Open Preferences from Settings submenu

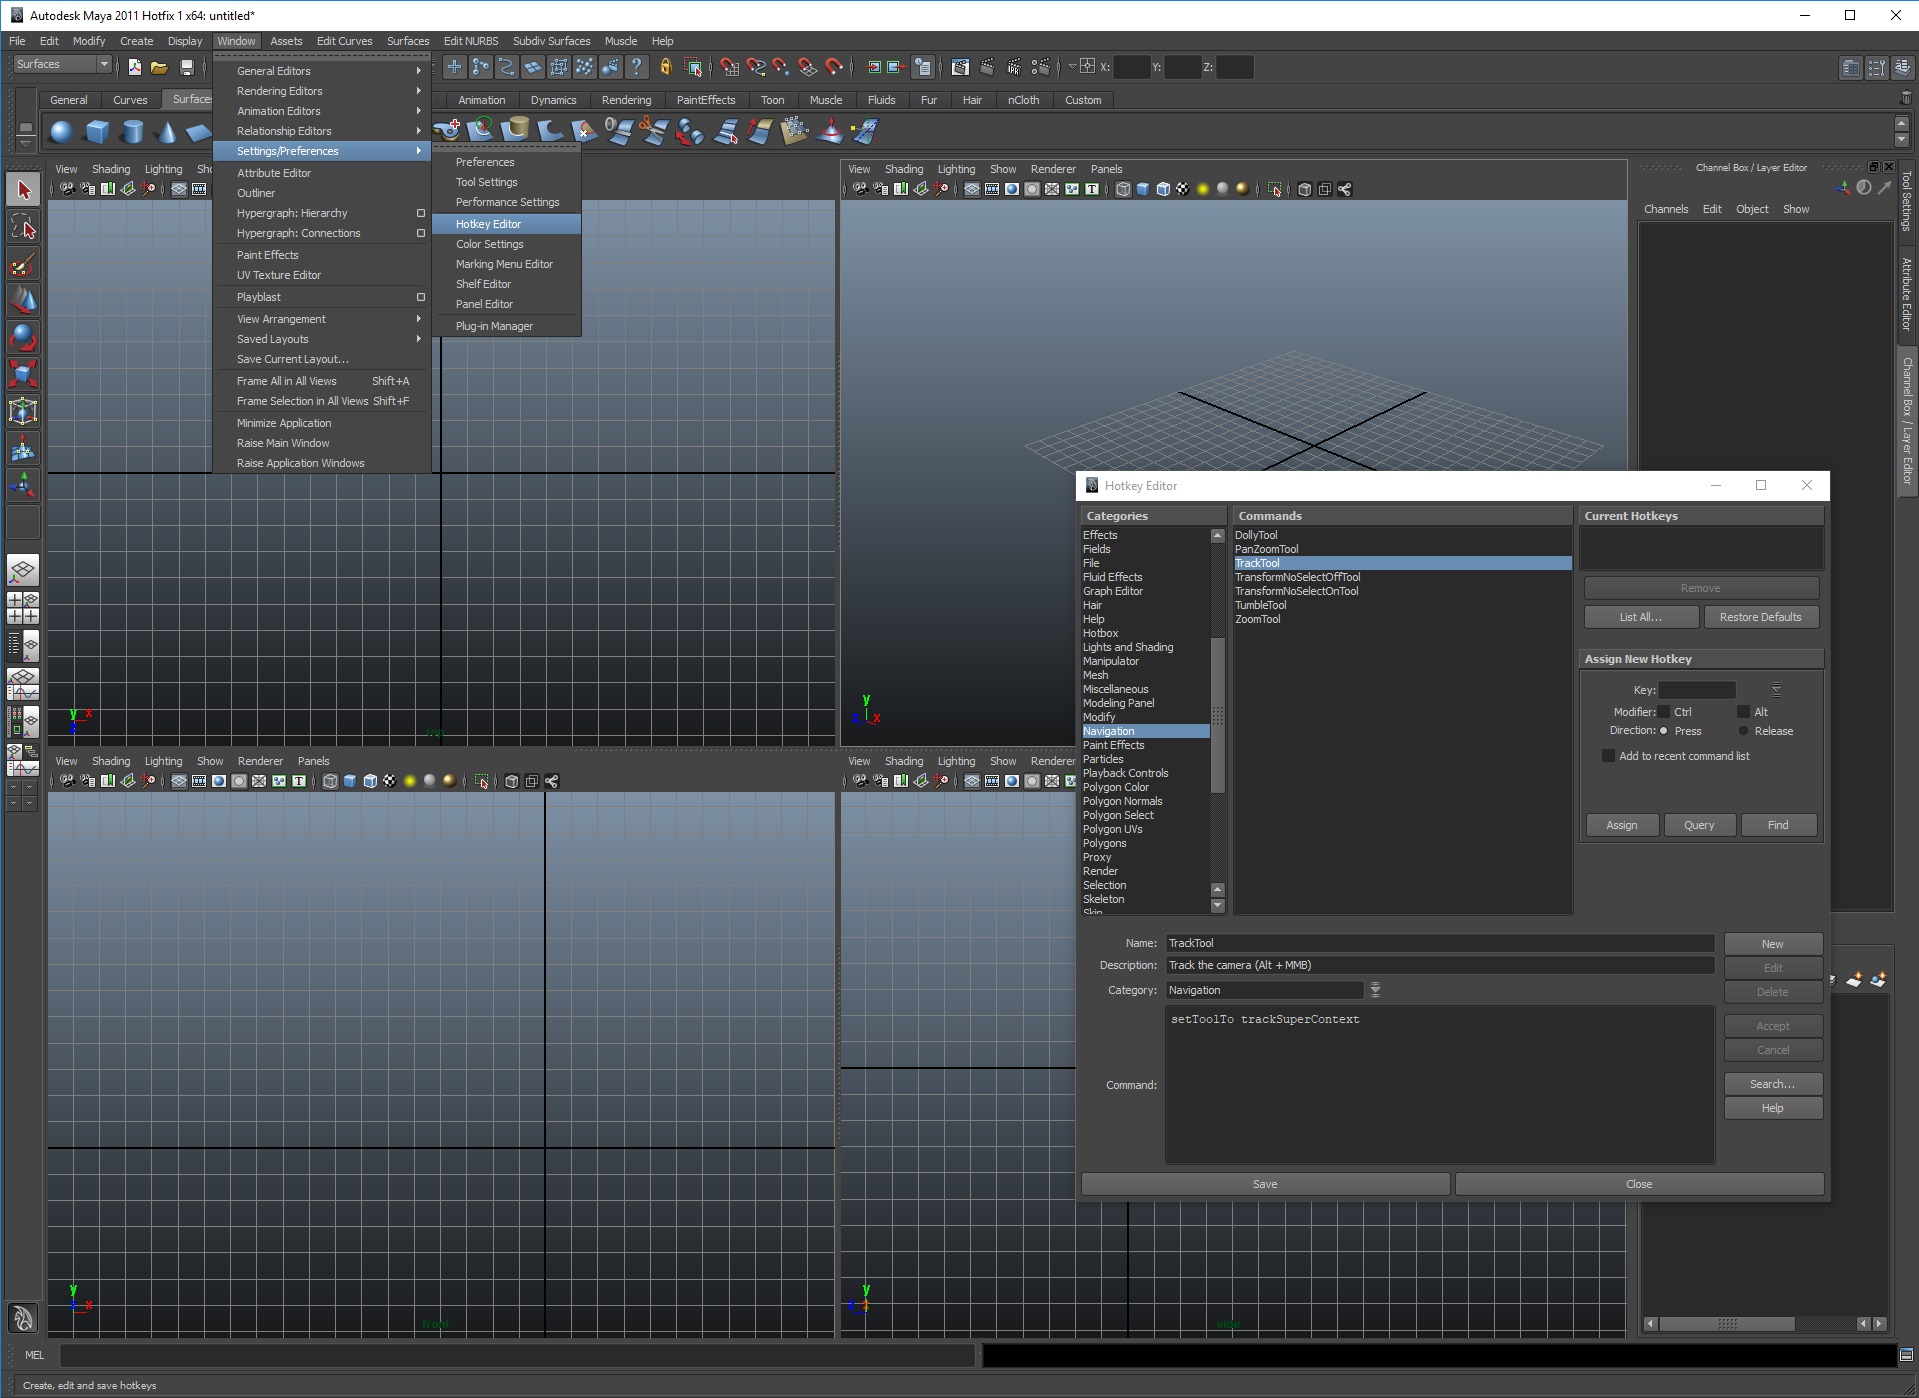[507, 162]
